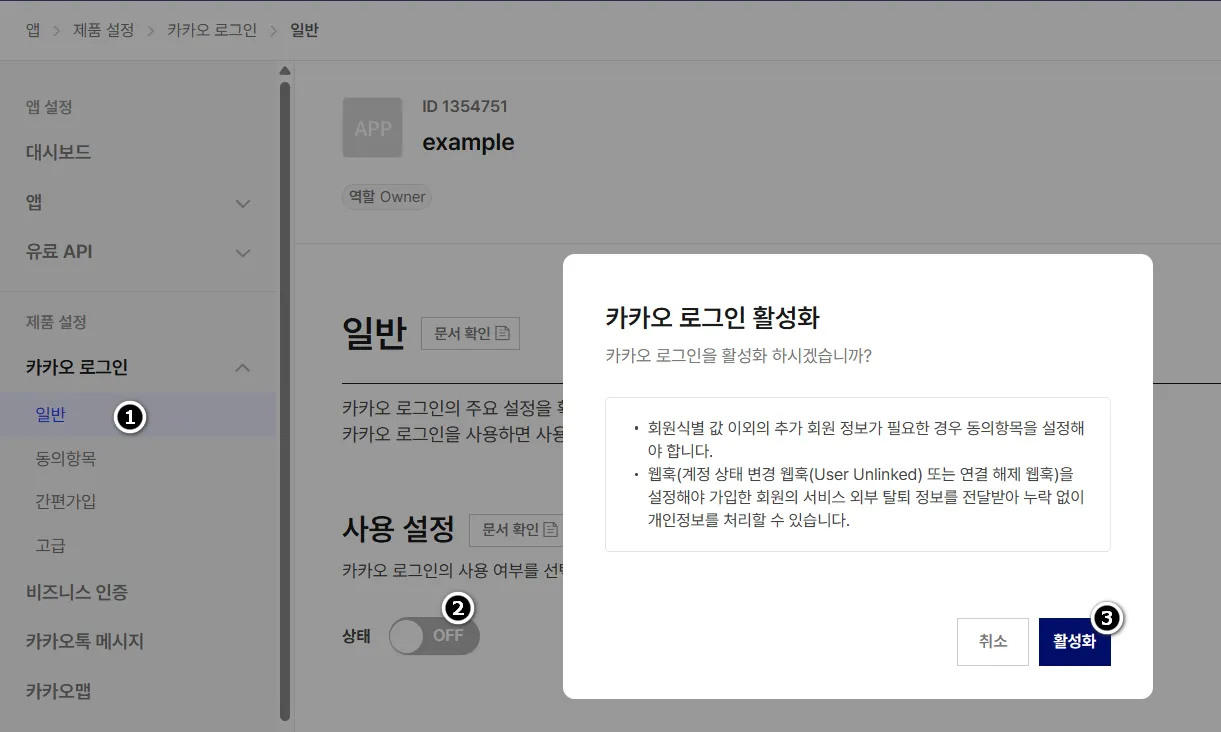Select 동의항목 in the sidebar

[x=65, y=459]
